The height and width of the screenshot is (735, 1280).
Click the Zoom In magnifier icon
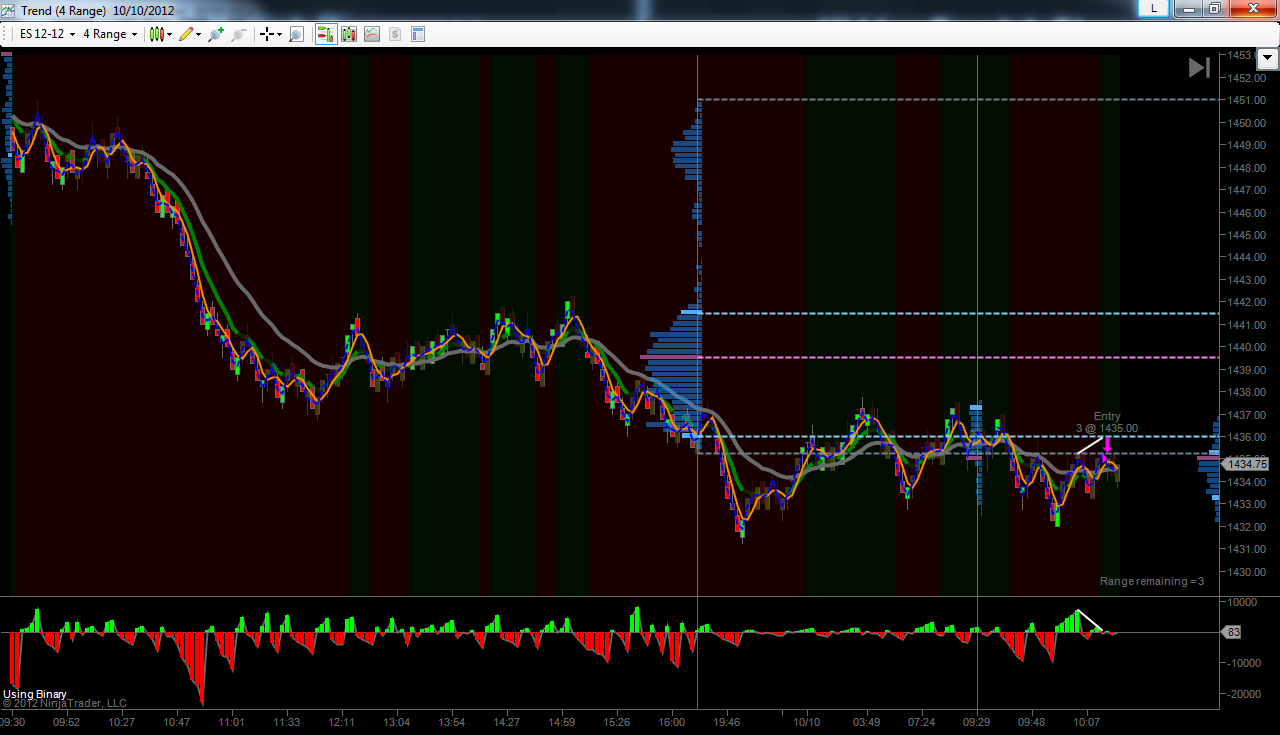(x=215, y=34)
